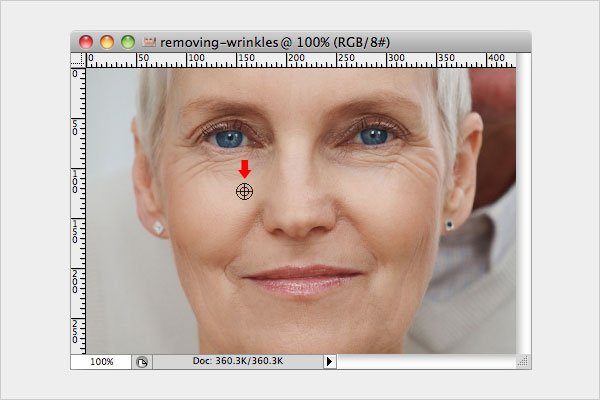600x400 pixels.
Task: Click the horizontal scrollbar track
Action: (426, 362)
